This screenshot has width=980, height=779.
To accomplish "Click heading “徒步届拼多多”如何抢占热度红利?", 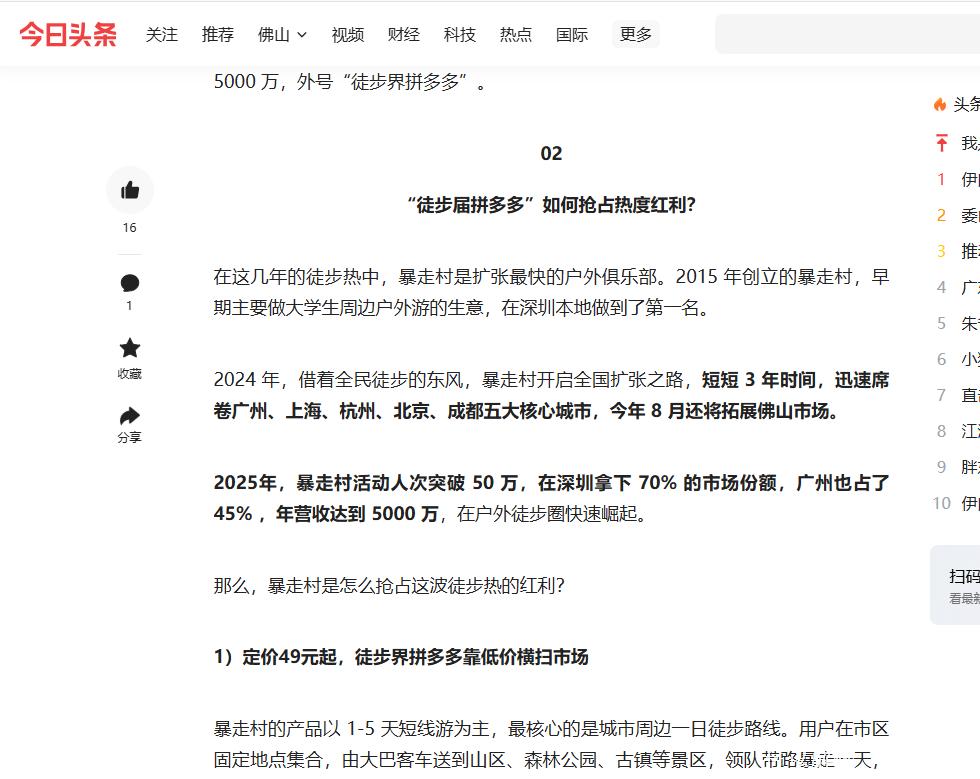I will click(551, 205).
